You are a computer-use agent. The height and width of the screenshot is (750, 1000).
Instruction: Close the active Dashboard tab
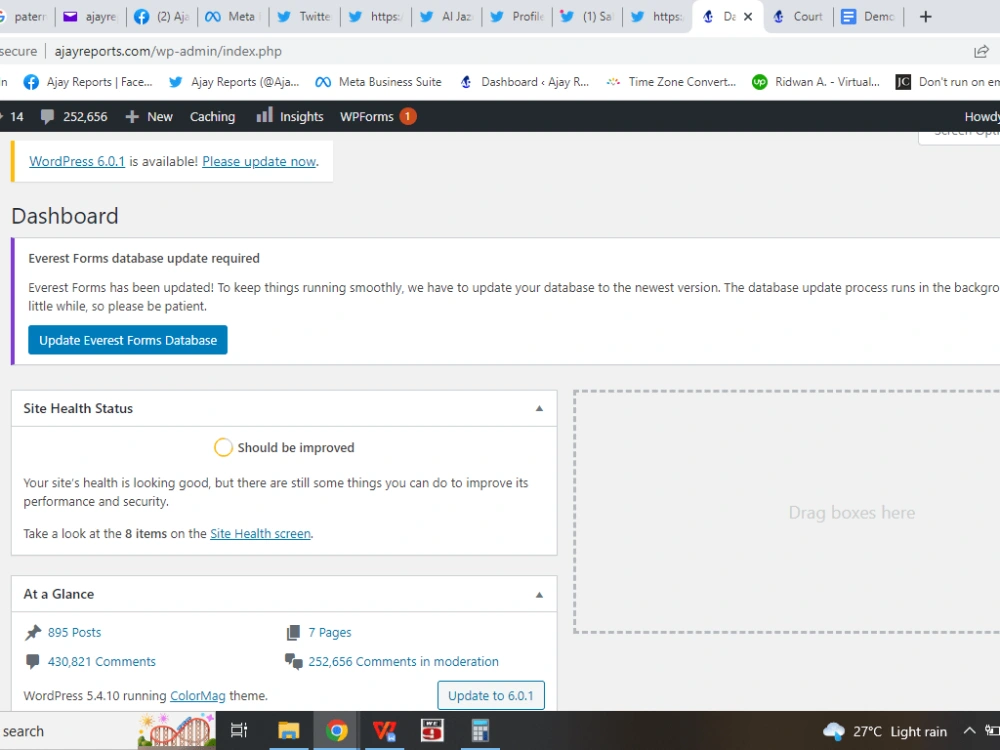[748, 17]
